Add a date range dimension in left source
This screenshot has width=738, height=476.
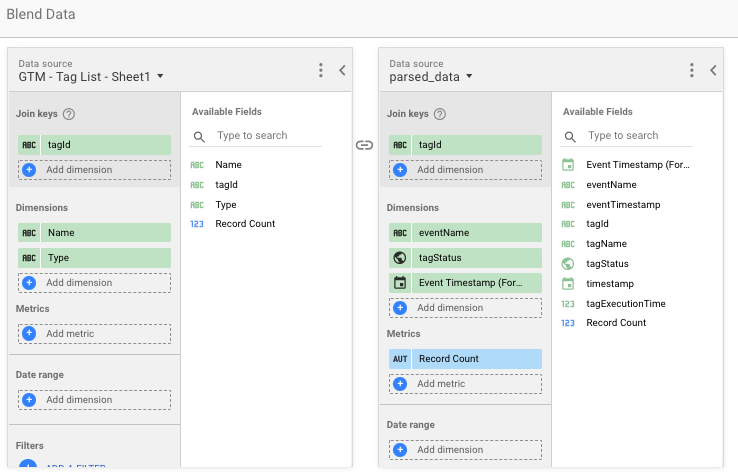pos(94,399)
